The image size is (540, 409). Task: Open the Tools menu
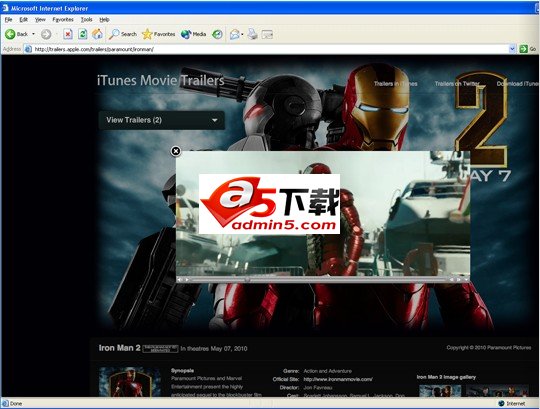coord(86,20)
